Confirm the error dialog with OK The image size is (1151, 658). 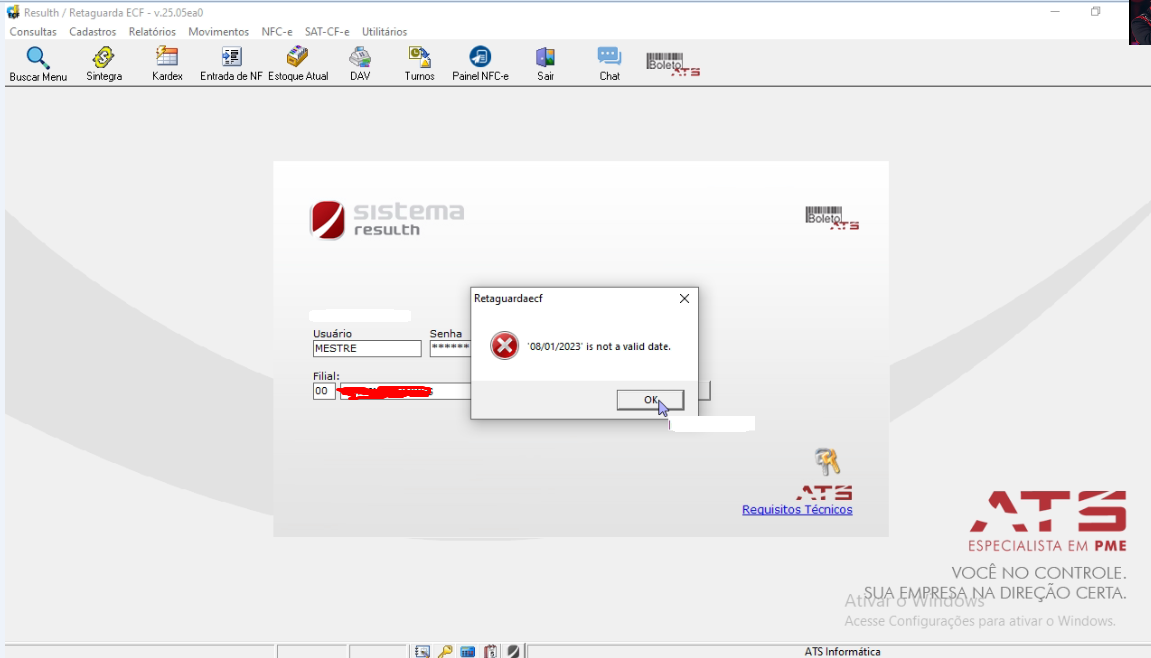coord(650,400)
